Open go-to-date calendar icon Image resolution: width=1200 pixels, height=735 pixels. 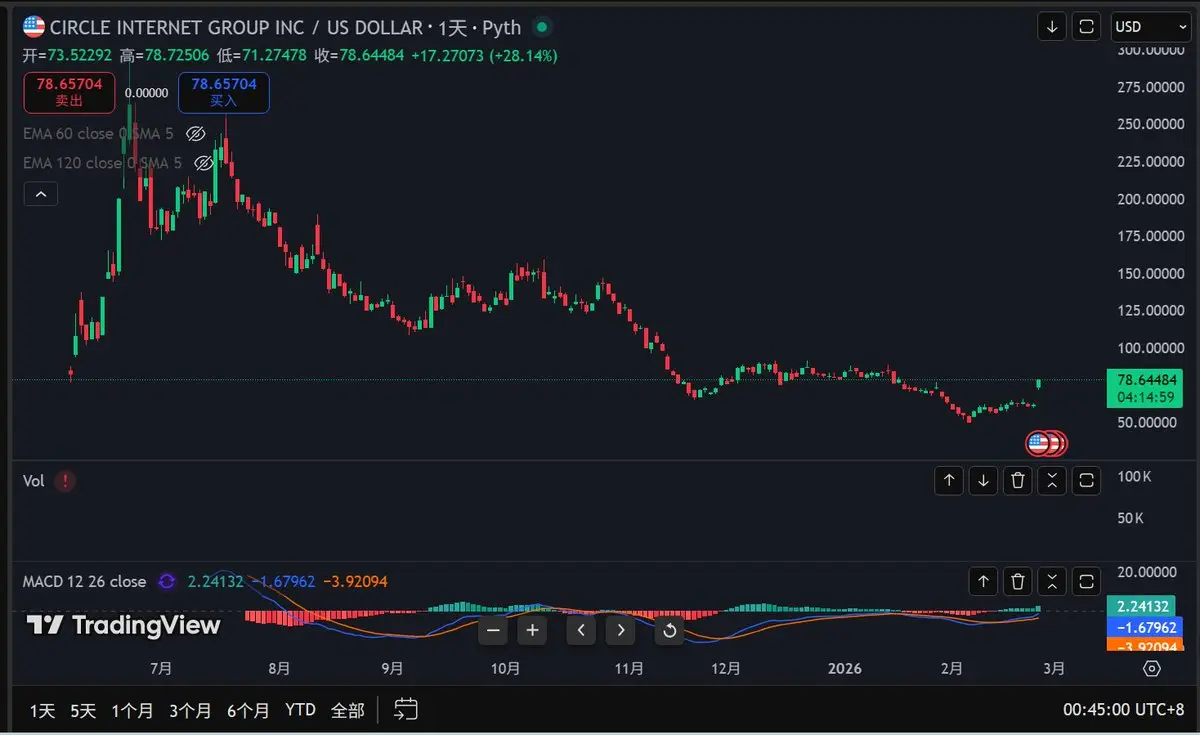click(x=405, y=710)
